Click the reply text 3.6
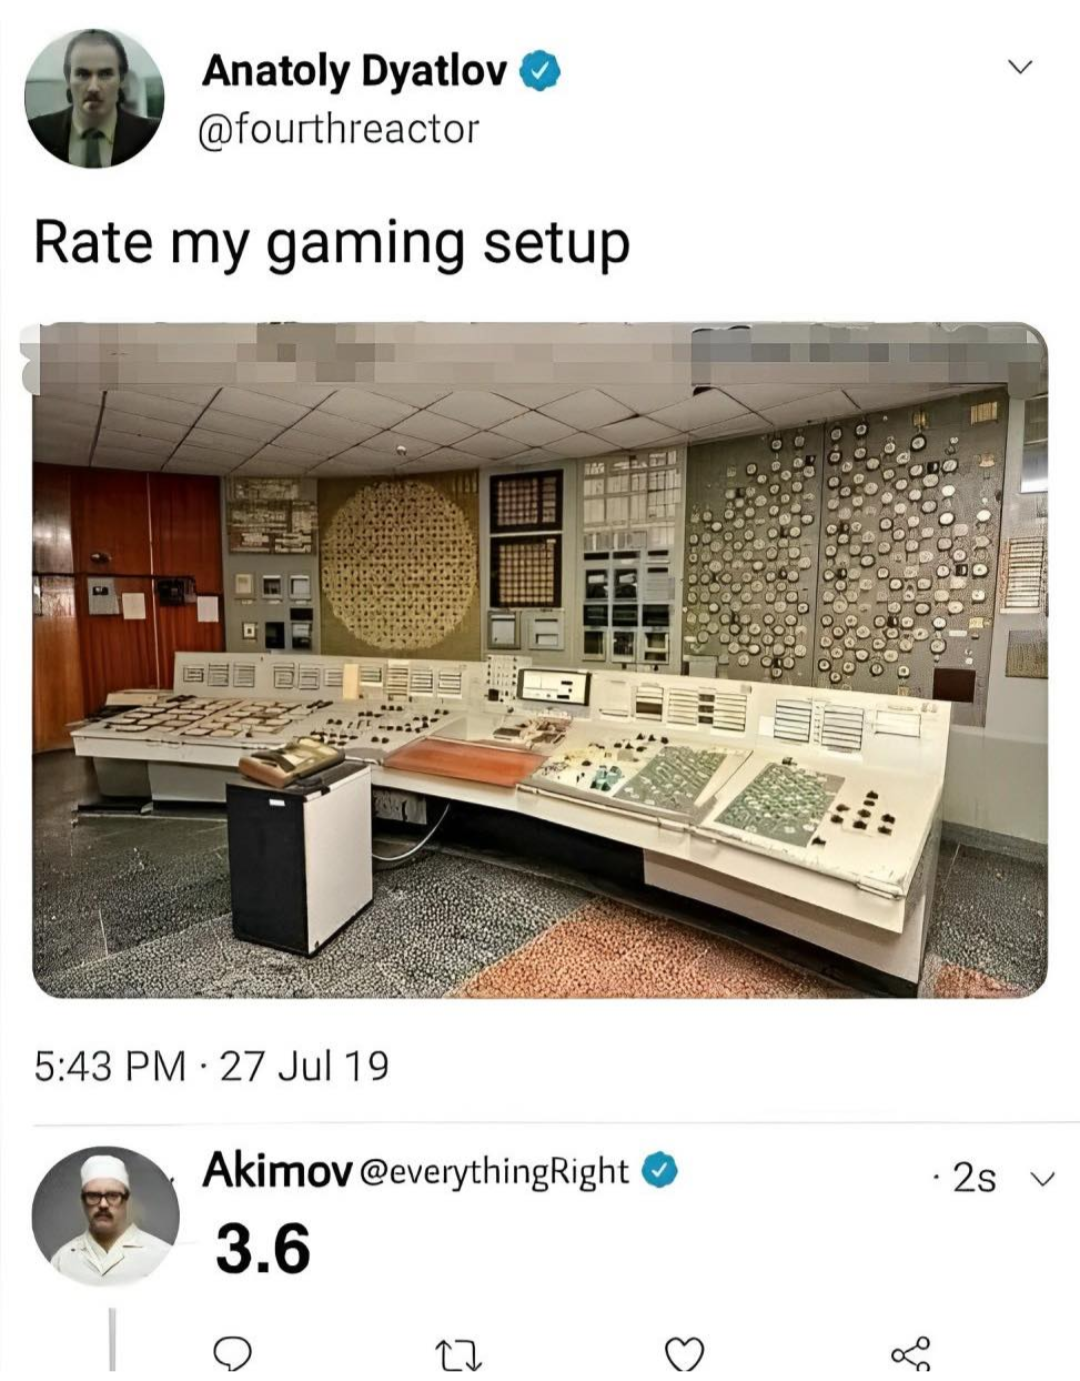 coord(263,1249)
